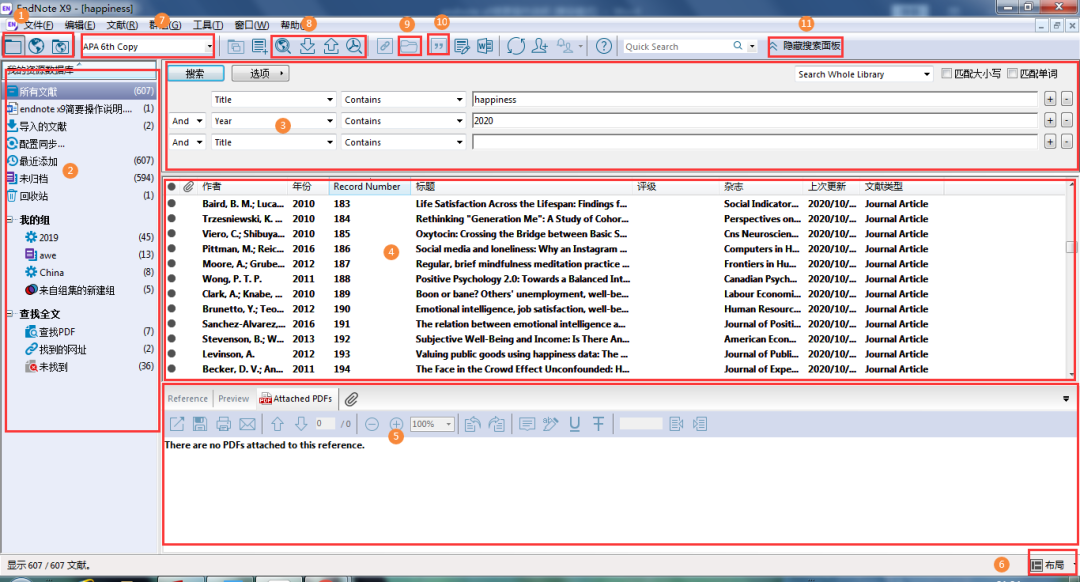Switch to the Preview tab
The image size is (1080, 582).
coord(233,399)
